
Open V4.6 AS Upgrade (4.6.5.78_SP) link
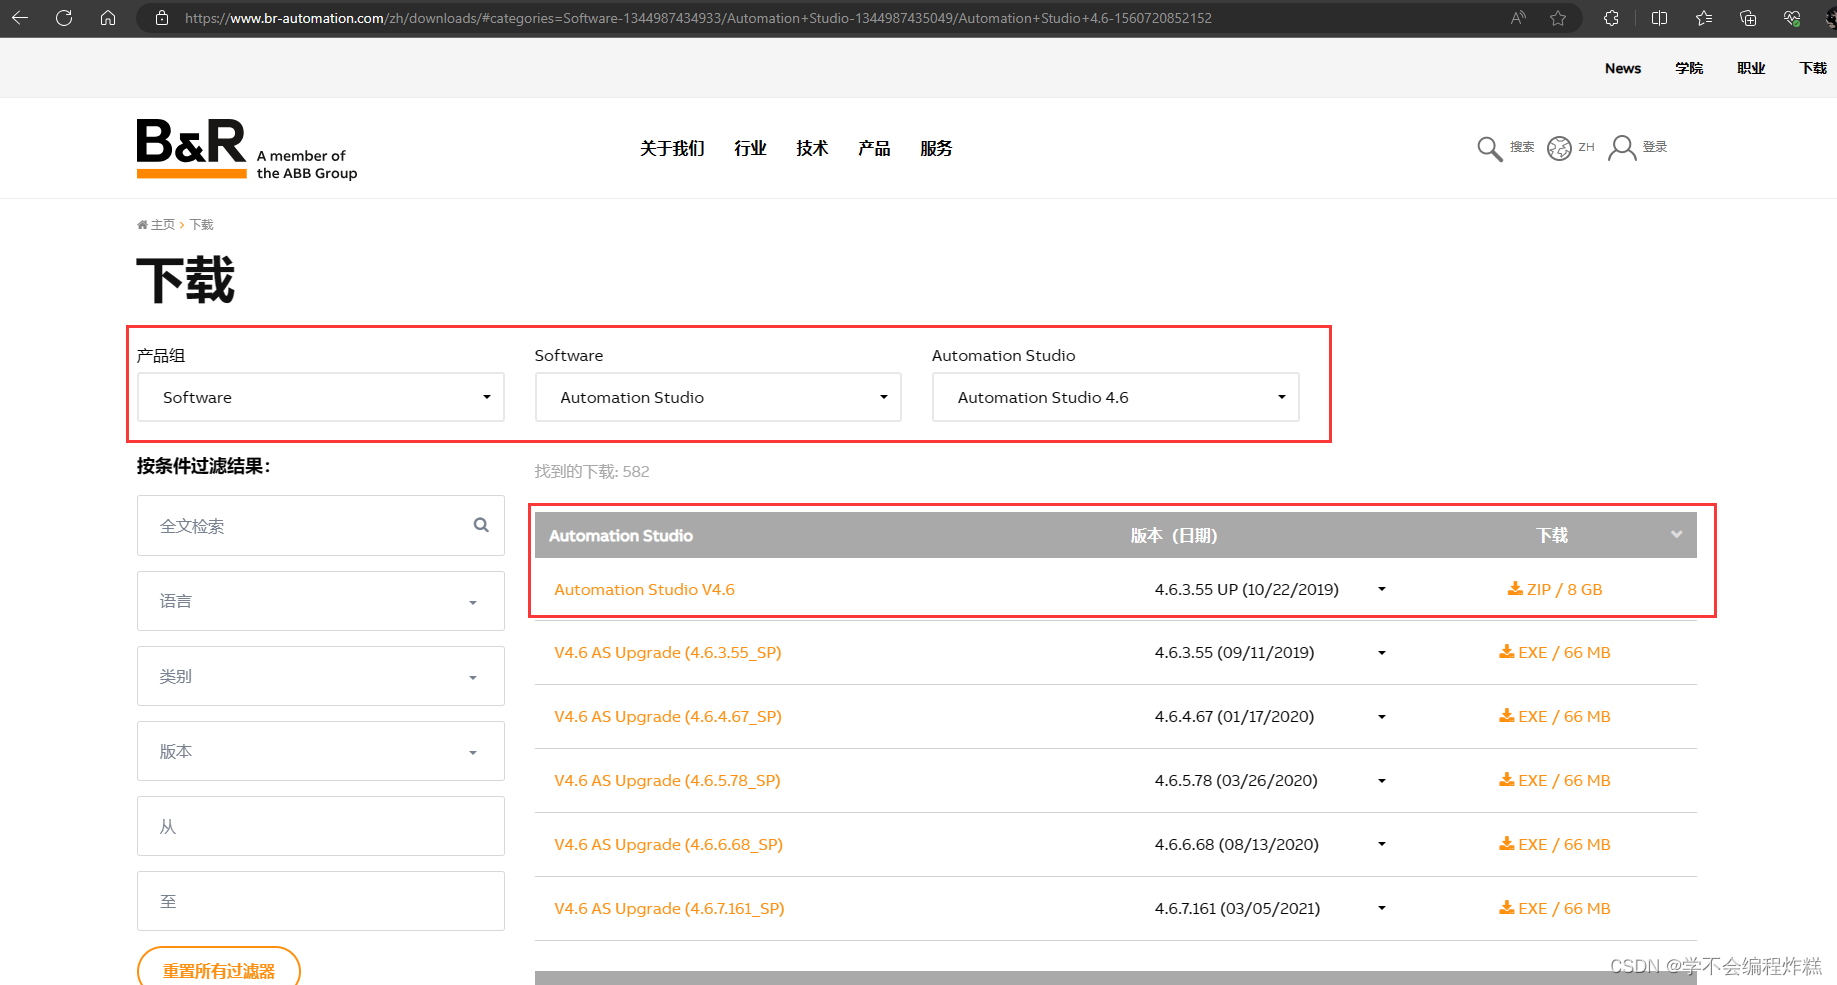click(x=667, y=781)
